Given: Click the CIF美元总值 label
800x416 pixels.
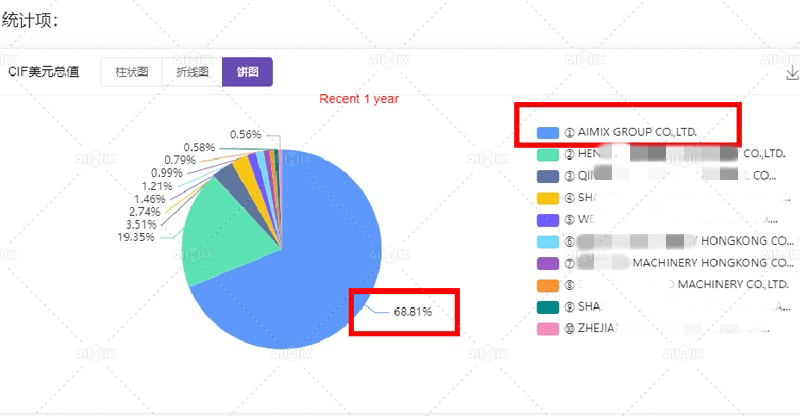Looking at the screenshot, I should (44, 72).
